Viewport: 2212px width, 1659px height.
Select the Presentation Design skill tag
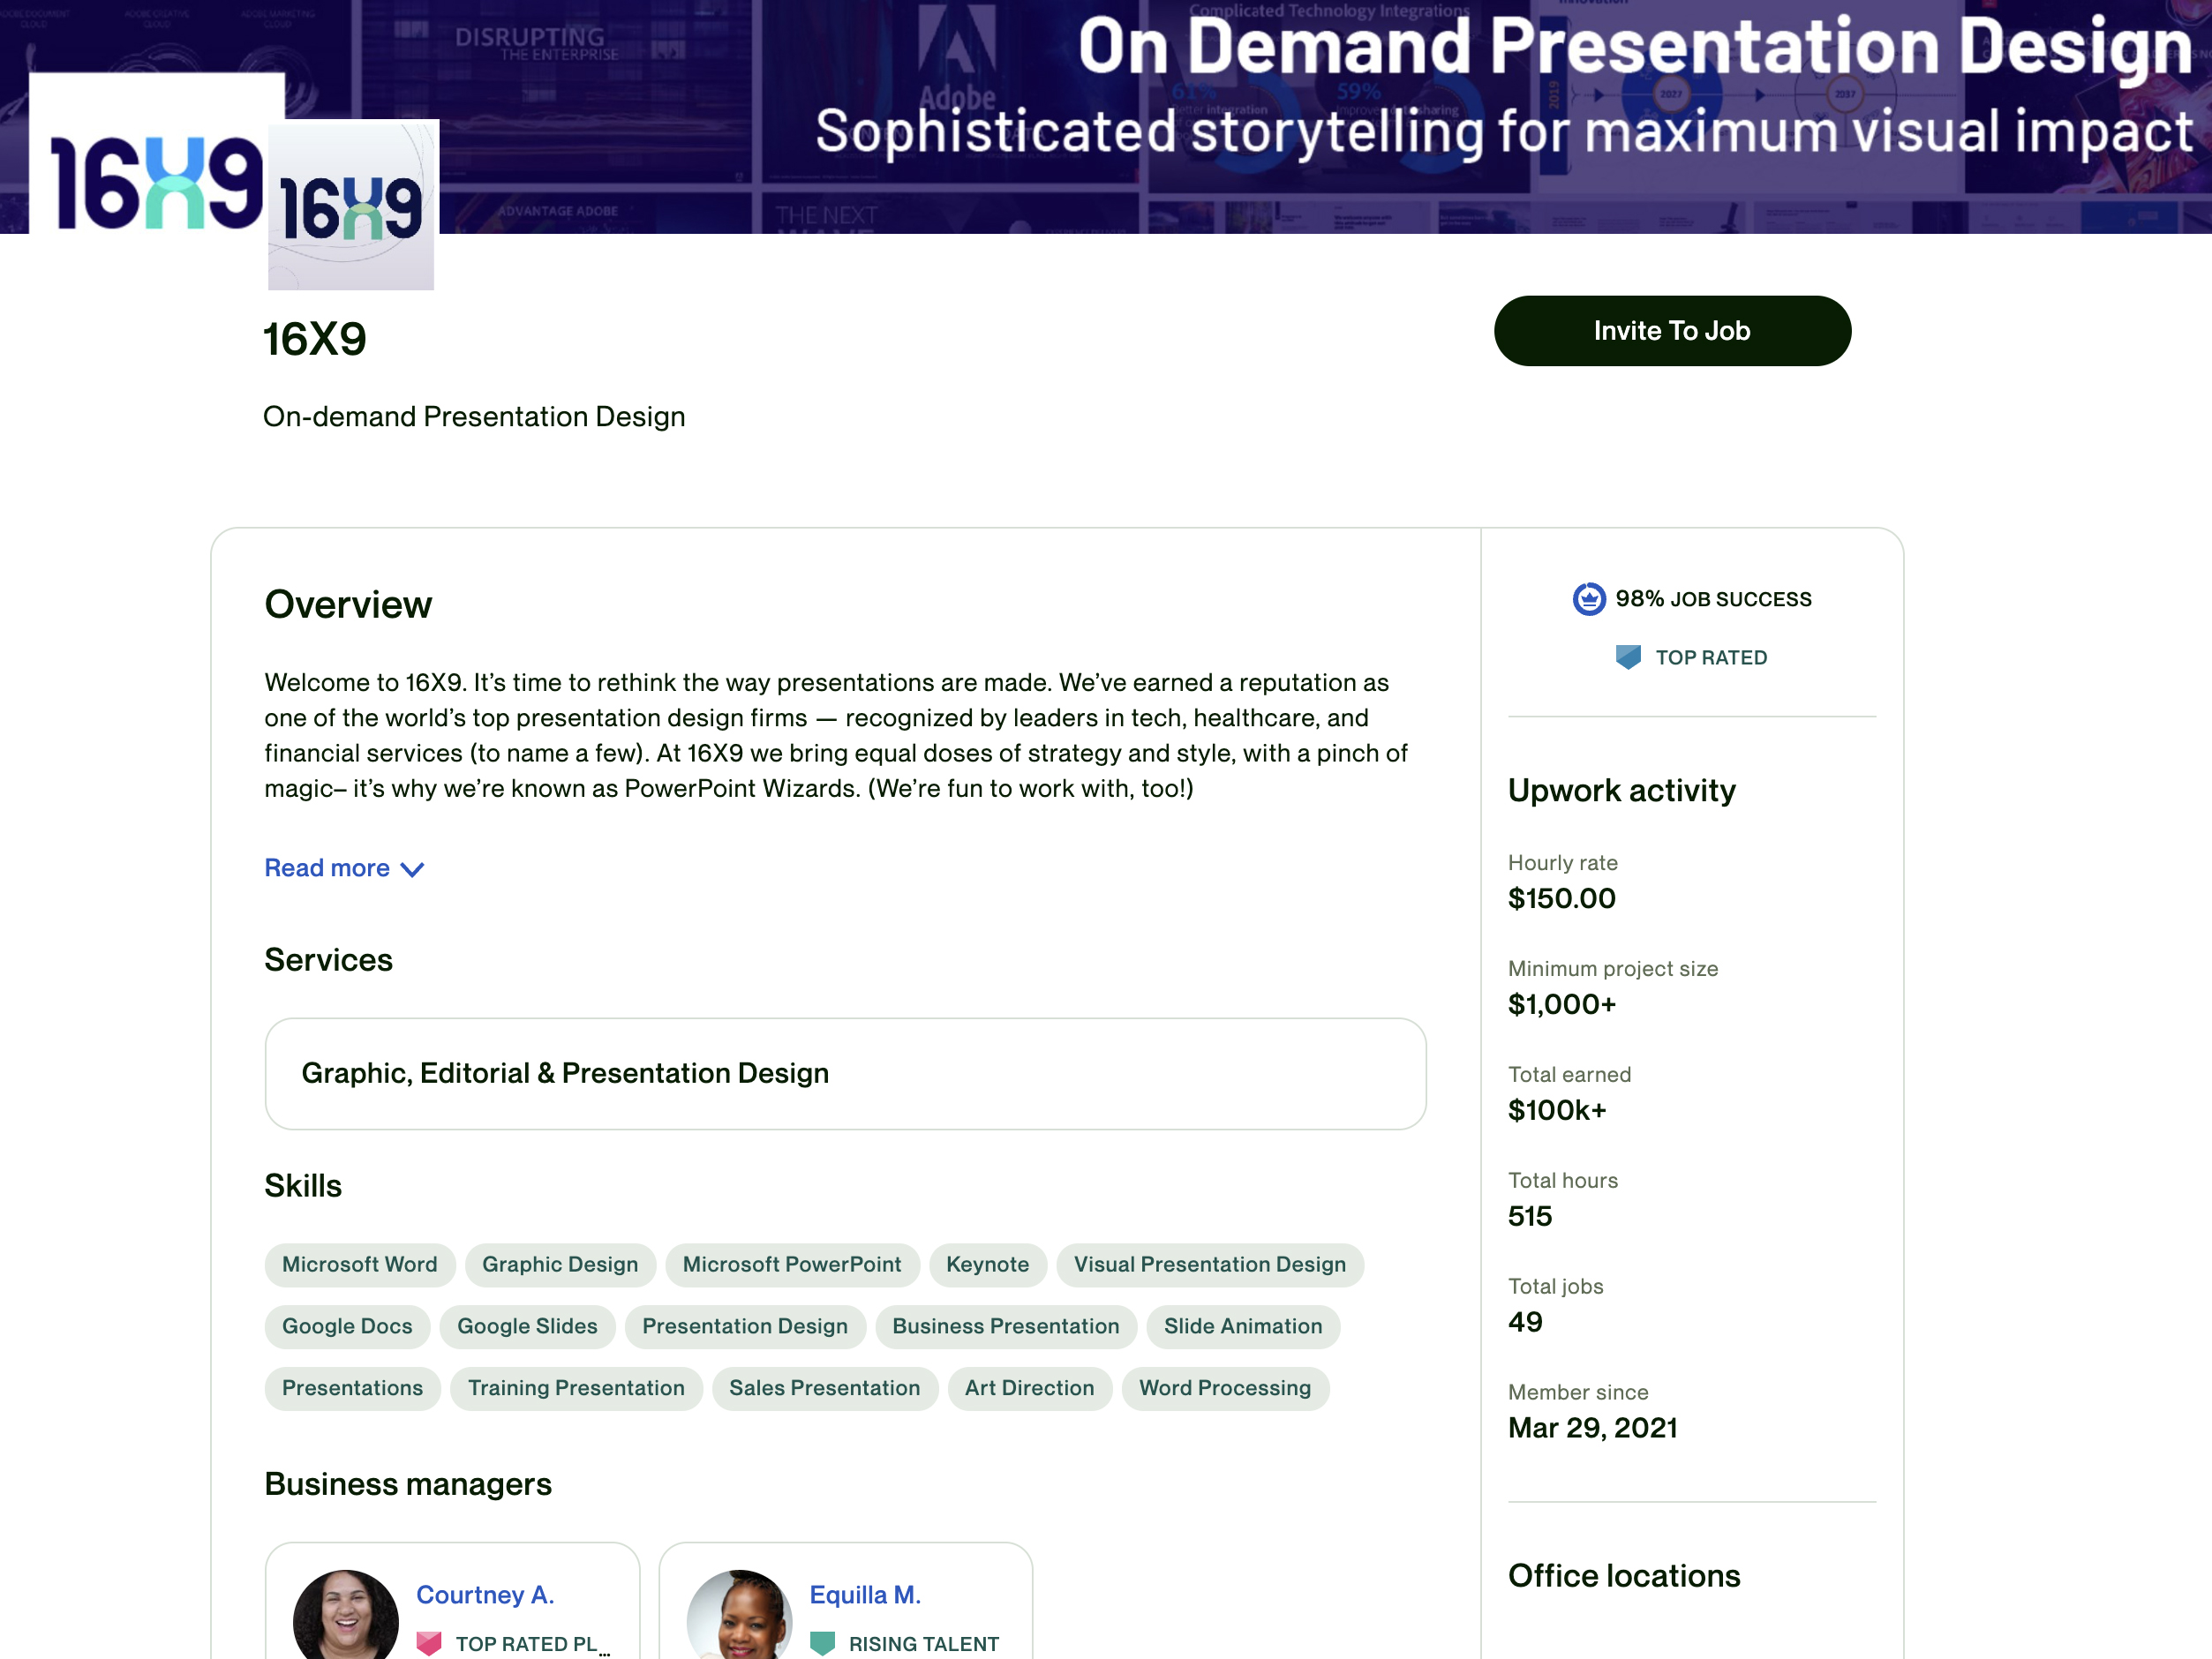point(745,1327)
